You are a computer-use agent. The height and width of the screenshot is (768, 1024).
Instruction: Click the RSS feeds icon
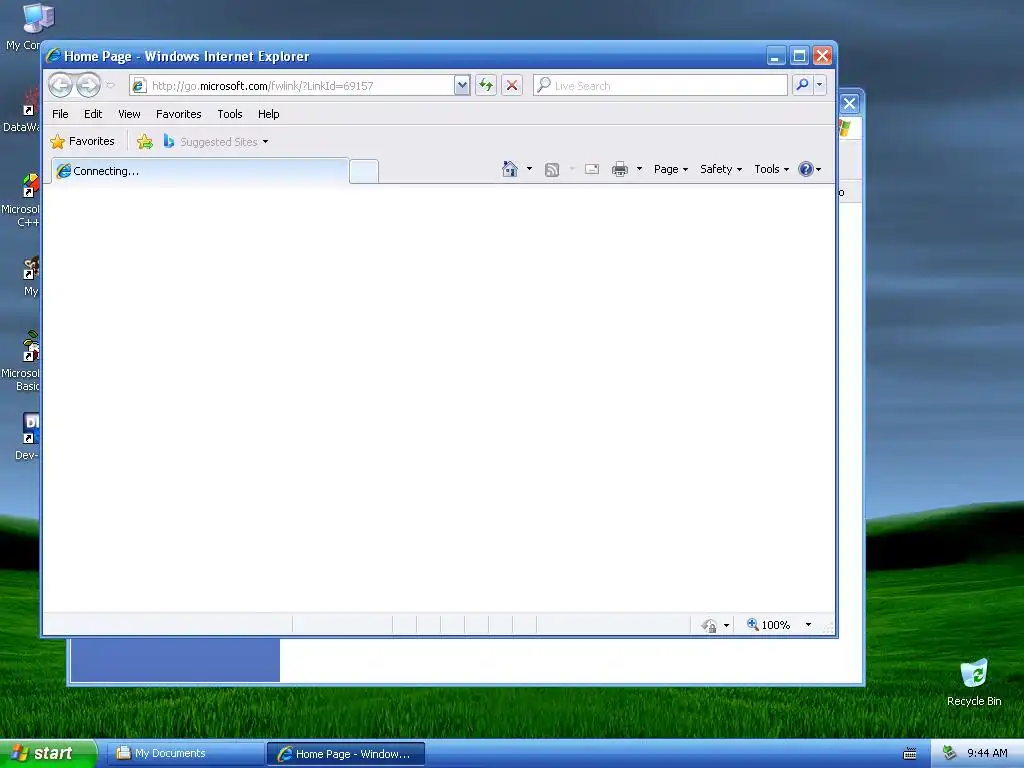[x=552, y=170]
